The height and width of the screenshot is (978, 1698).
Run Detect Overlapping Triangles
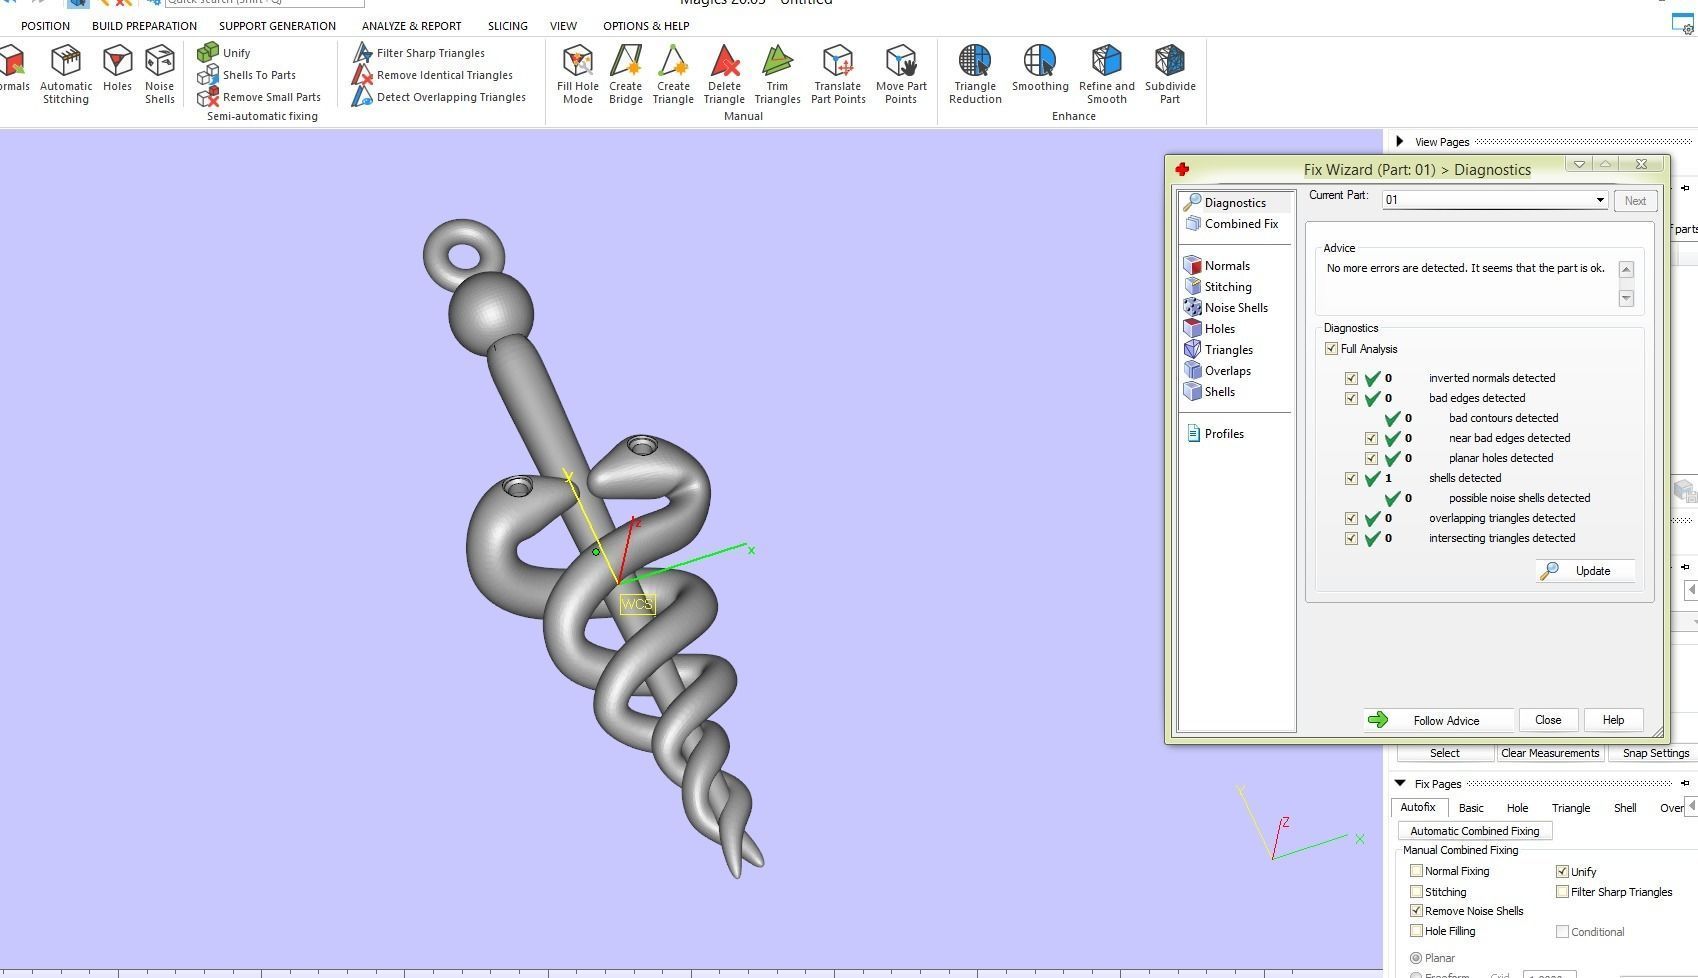(x=439, y=97)
